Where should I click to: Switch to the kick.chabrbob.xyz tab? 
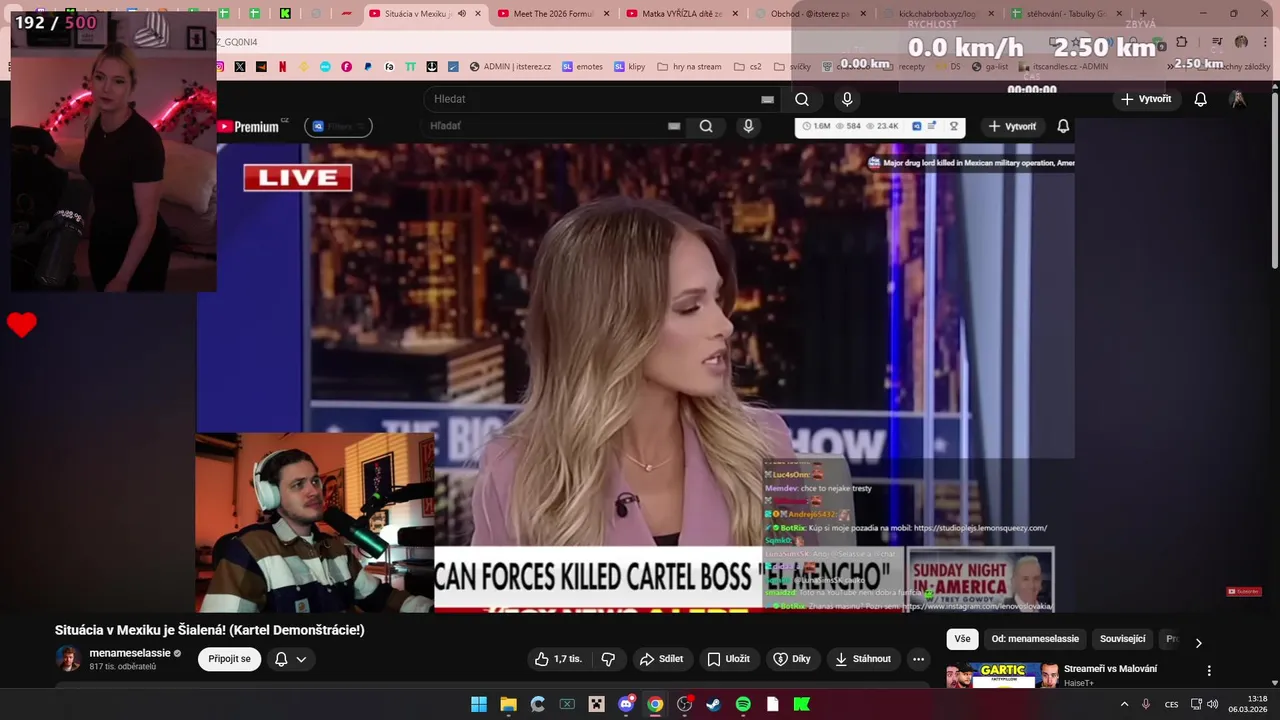point(939,14)
